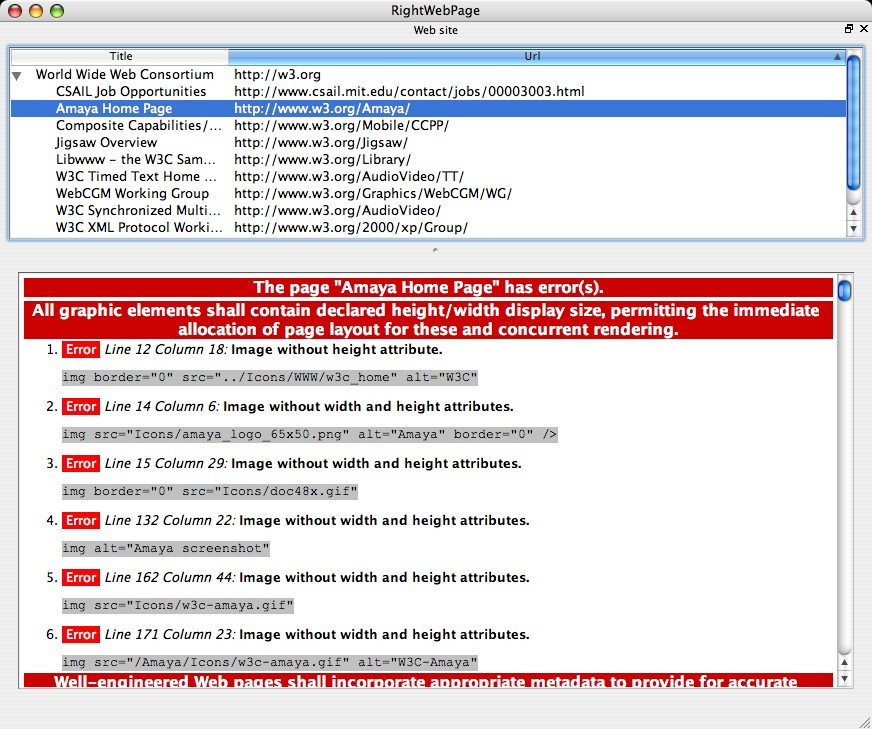The height and width of the screenshot is (729, 872).
Task: Select the W3C XML Protocol Working row
Action: [x=428, y=227]
